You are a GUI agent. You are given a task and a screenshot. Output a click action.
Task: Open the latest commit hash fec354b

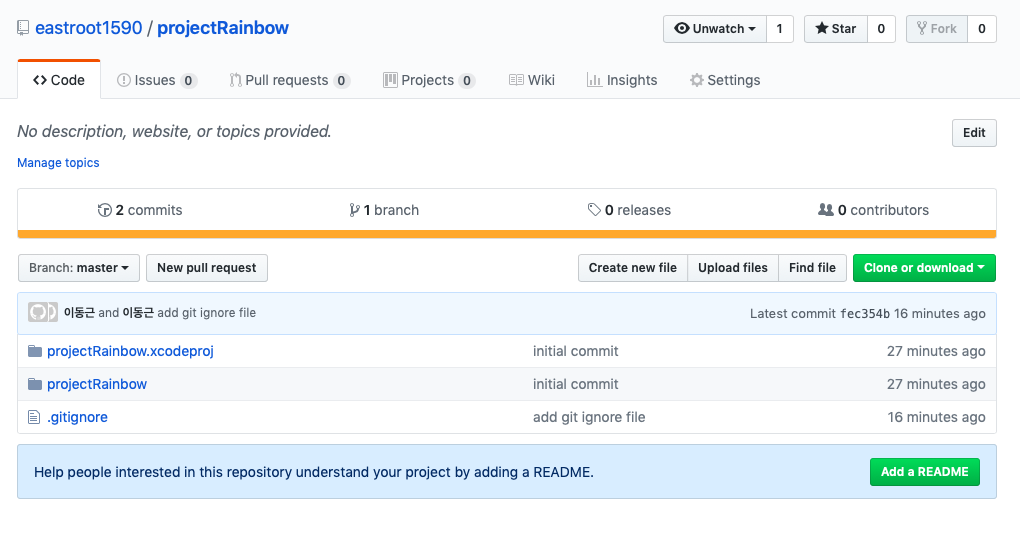click(x=865, y=314)
